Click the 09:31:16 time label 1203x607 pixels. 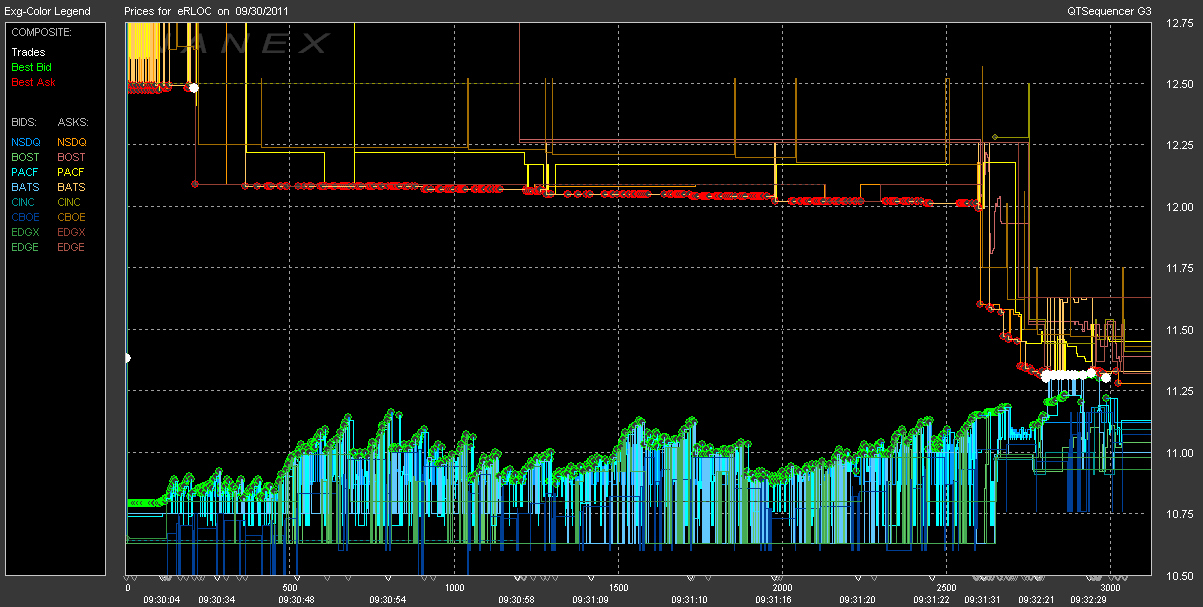point(773,599)
